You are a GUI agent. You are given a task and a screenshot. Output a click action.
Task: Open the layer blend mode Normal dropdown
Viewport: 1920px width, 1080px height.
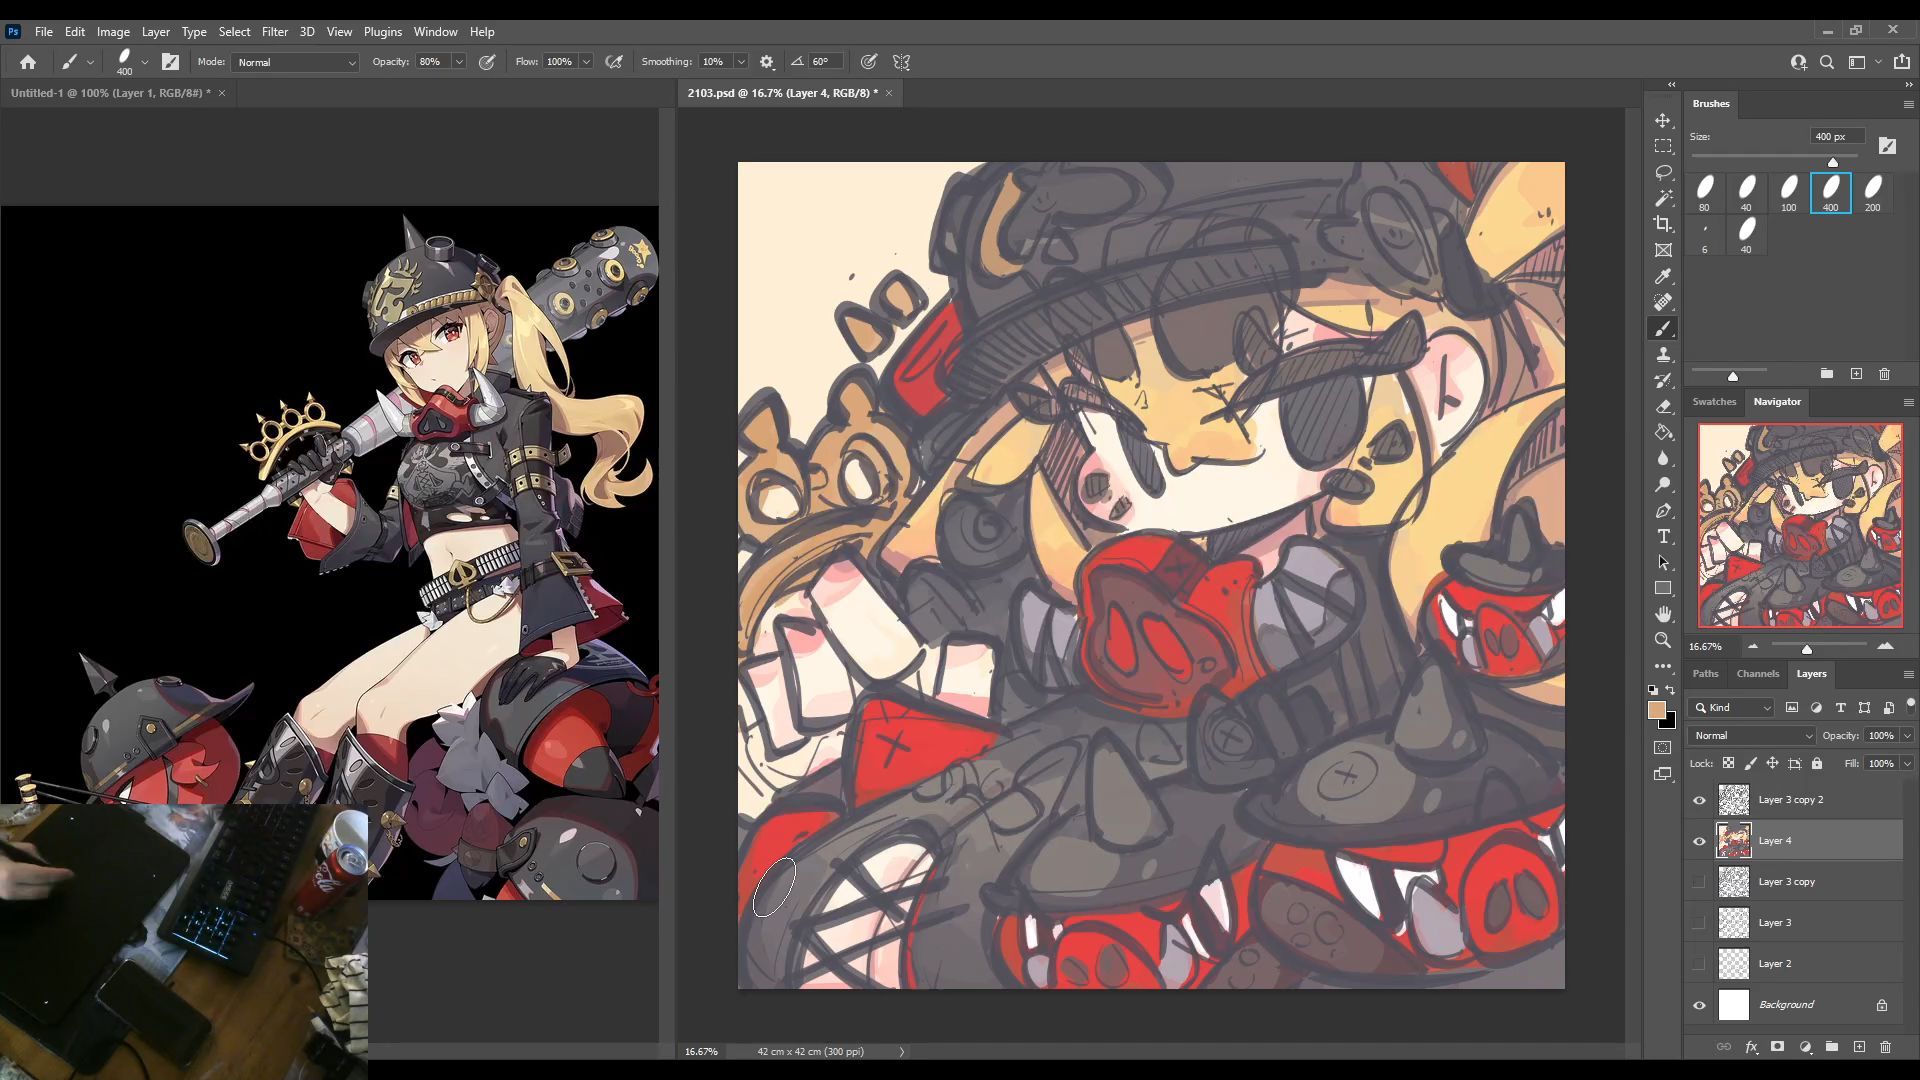[1752, 735]
